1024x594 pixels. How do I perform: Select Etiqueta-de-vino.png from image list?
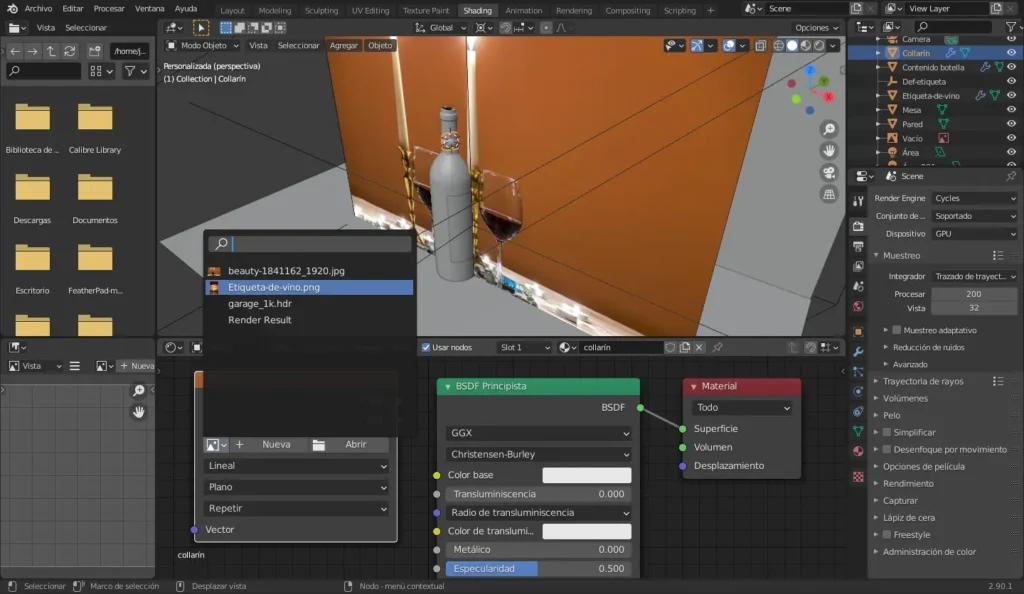pos(309,287)
